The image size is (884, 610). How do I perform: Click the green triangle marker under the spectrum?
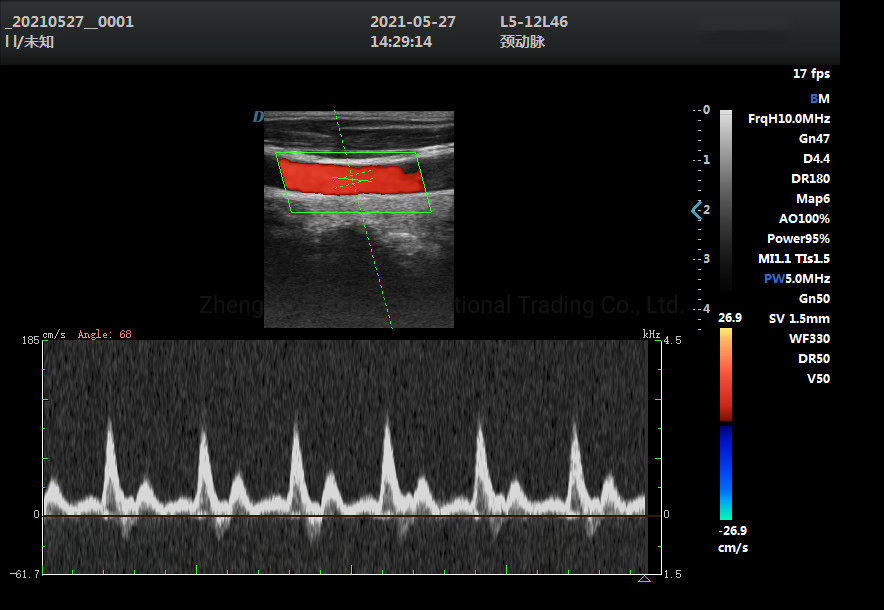point(644,578)
